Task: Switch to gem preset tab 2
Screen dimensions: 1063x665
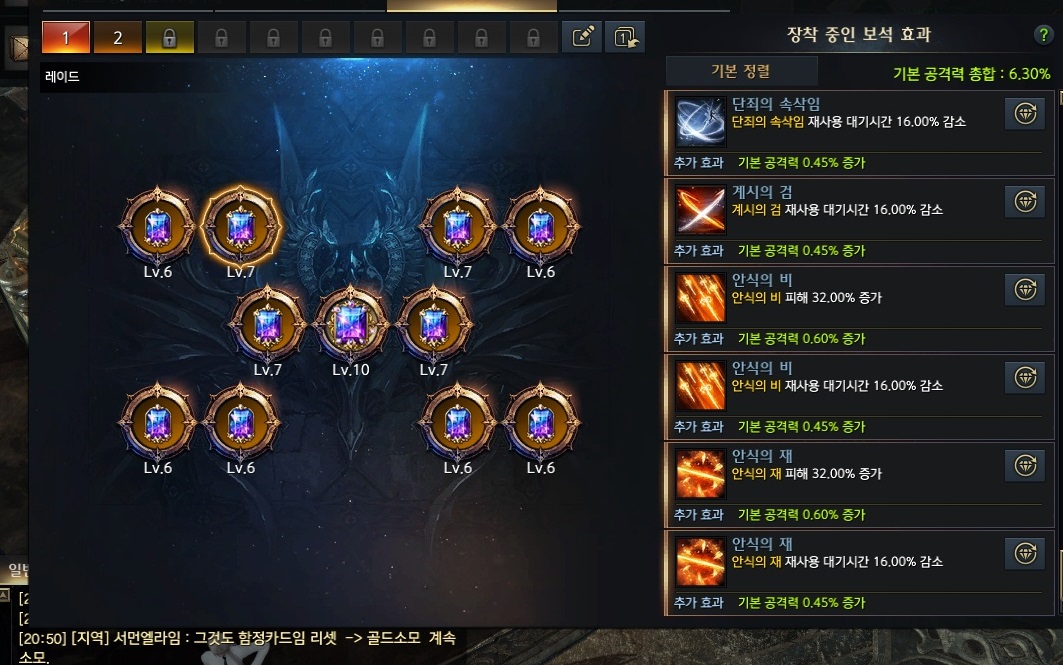Action: pos(118,37)
